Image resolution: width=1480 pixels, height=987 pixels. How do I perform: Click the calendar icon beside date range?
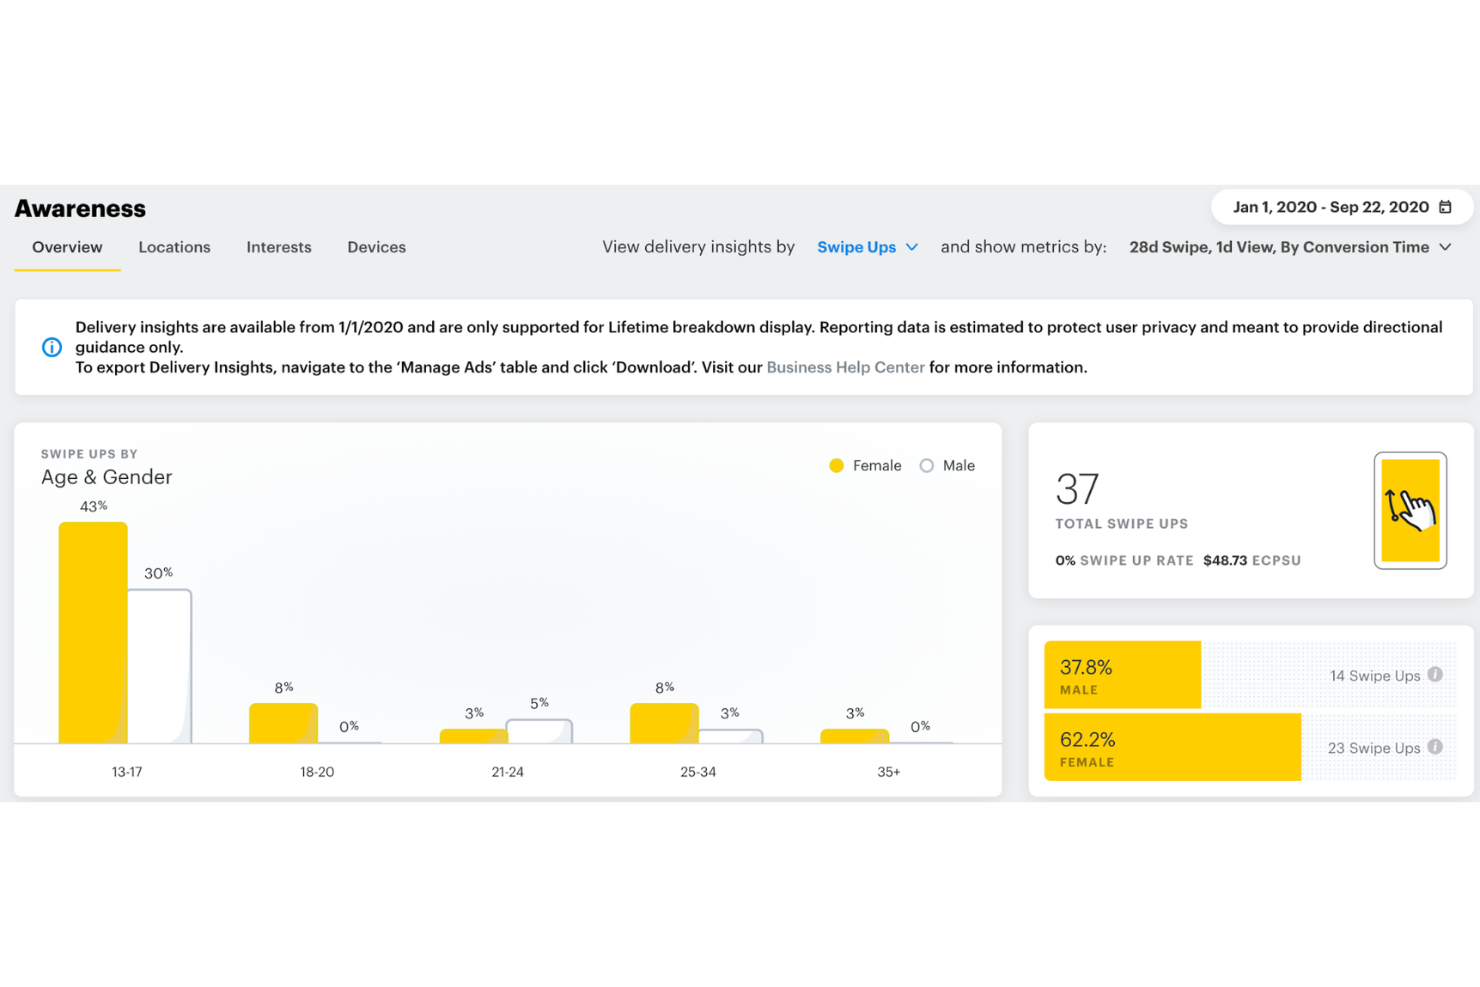pyautogui.click(x=1445, y=207)
